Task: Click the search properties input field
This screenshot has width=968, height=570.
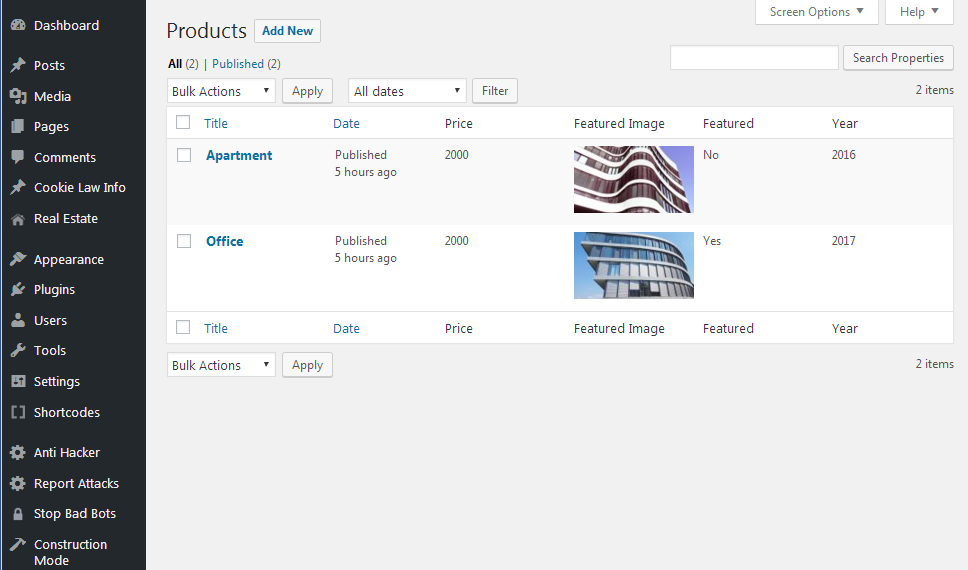Action: (754, 58)
